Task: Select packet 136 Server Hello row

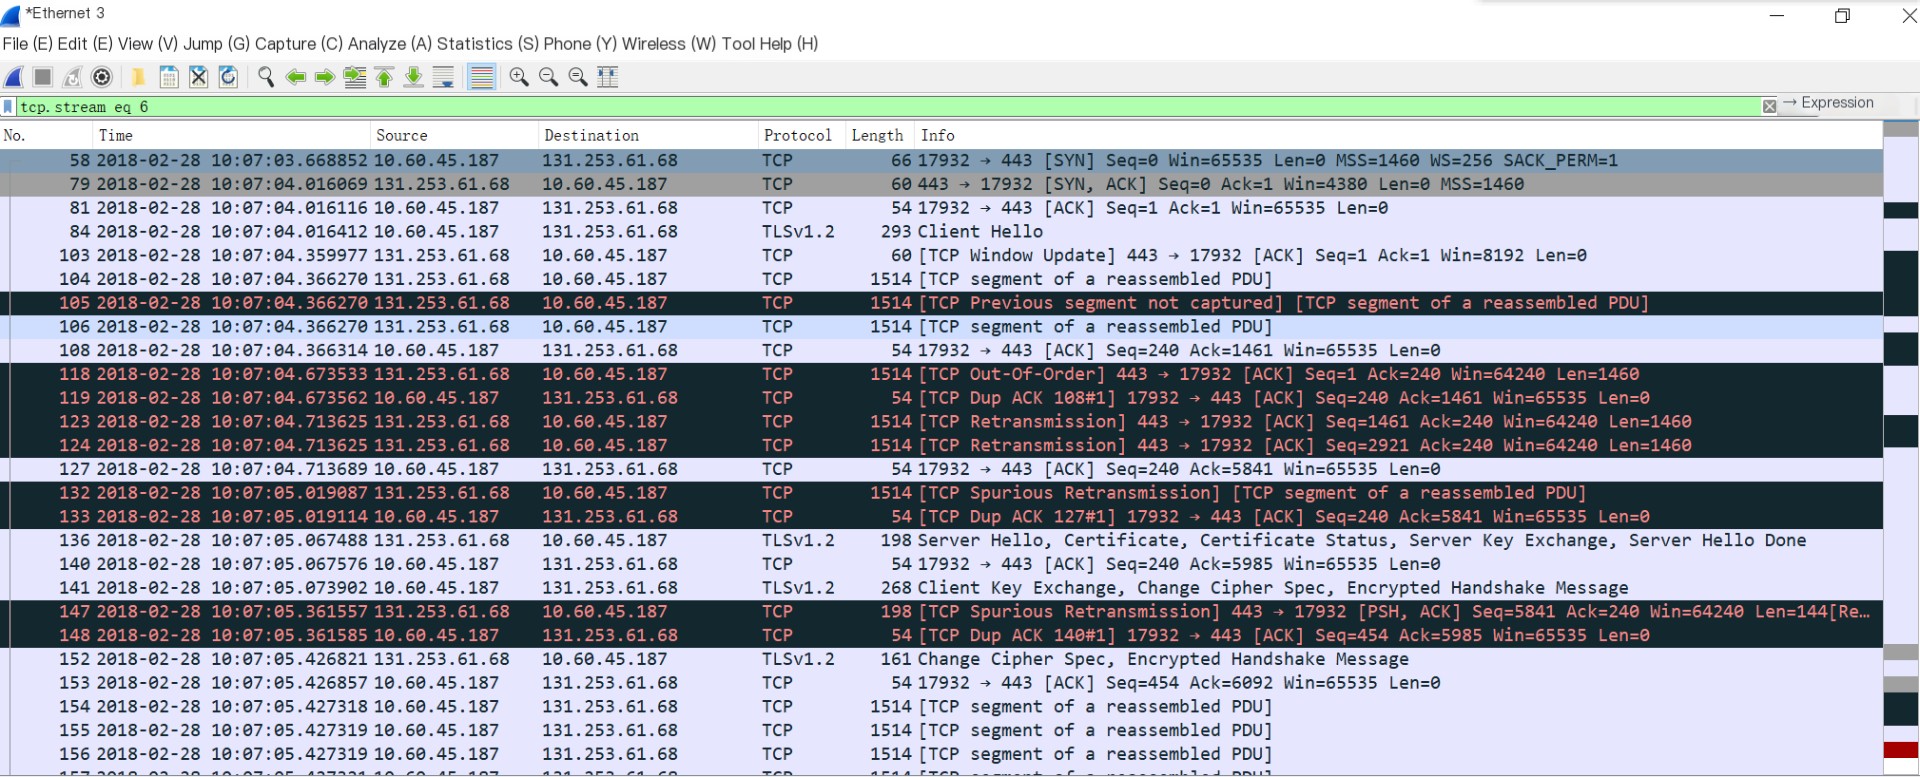Action: [x=941, y=540]
